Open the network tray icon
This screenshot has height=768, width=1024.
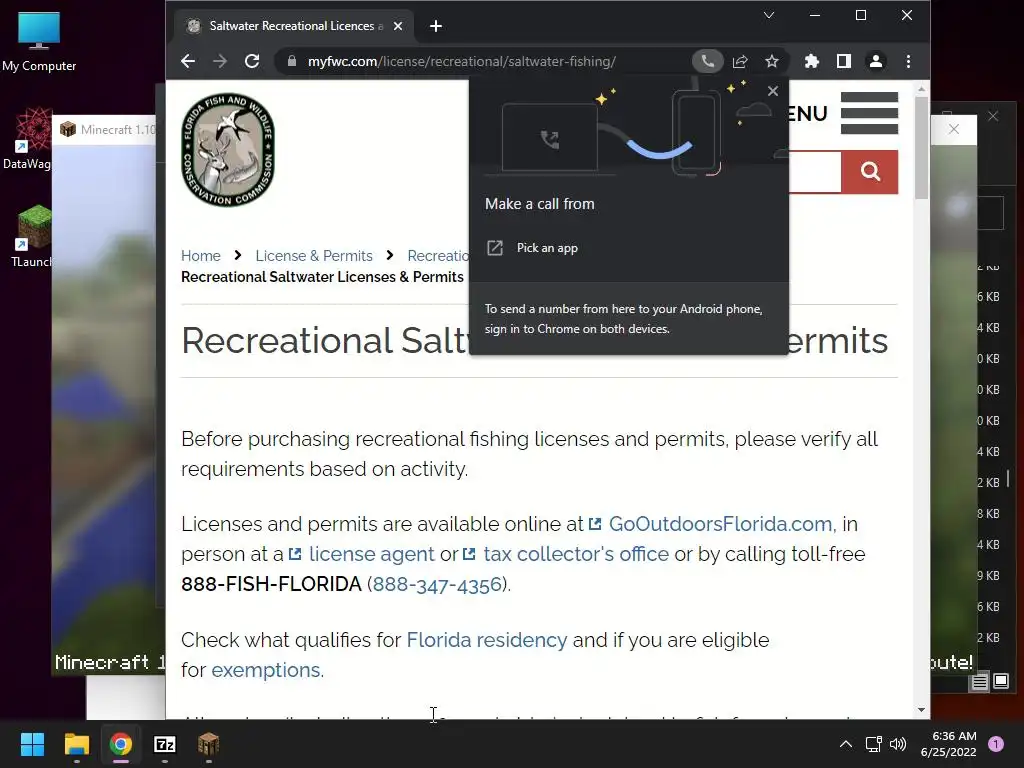873,744
